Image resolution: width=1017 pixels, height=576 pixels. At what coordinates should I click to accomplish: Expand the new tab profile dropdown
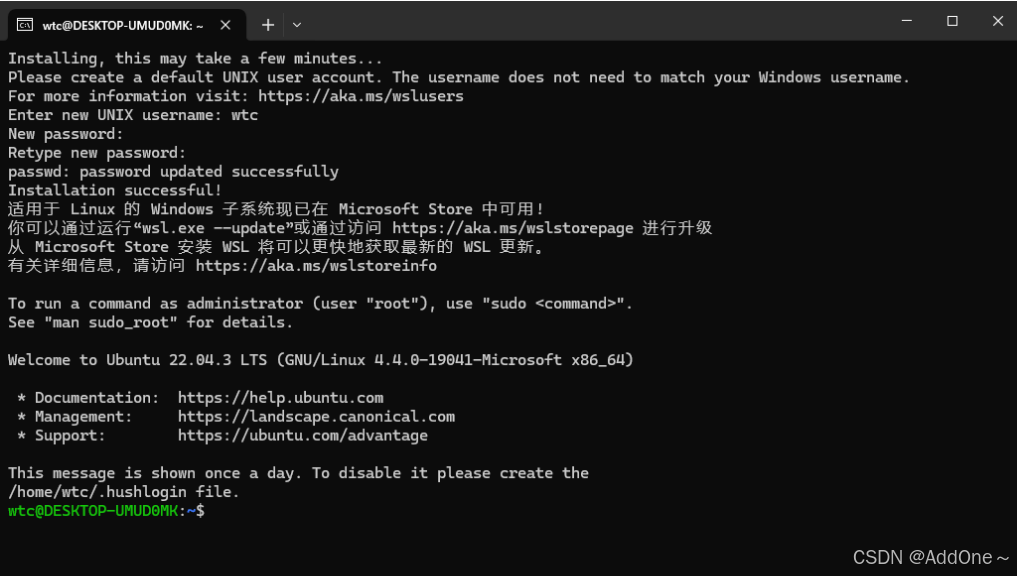(296, 25)
